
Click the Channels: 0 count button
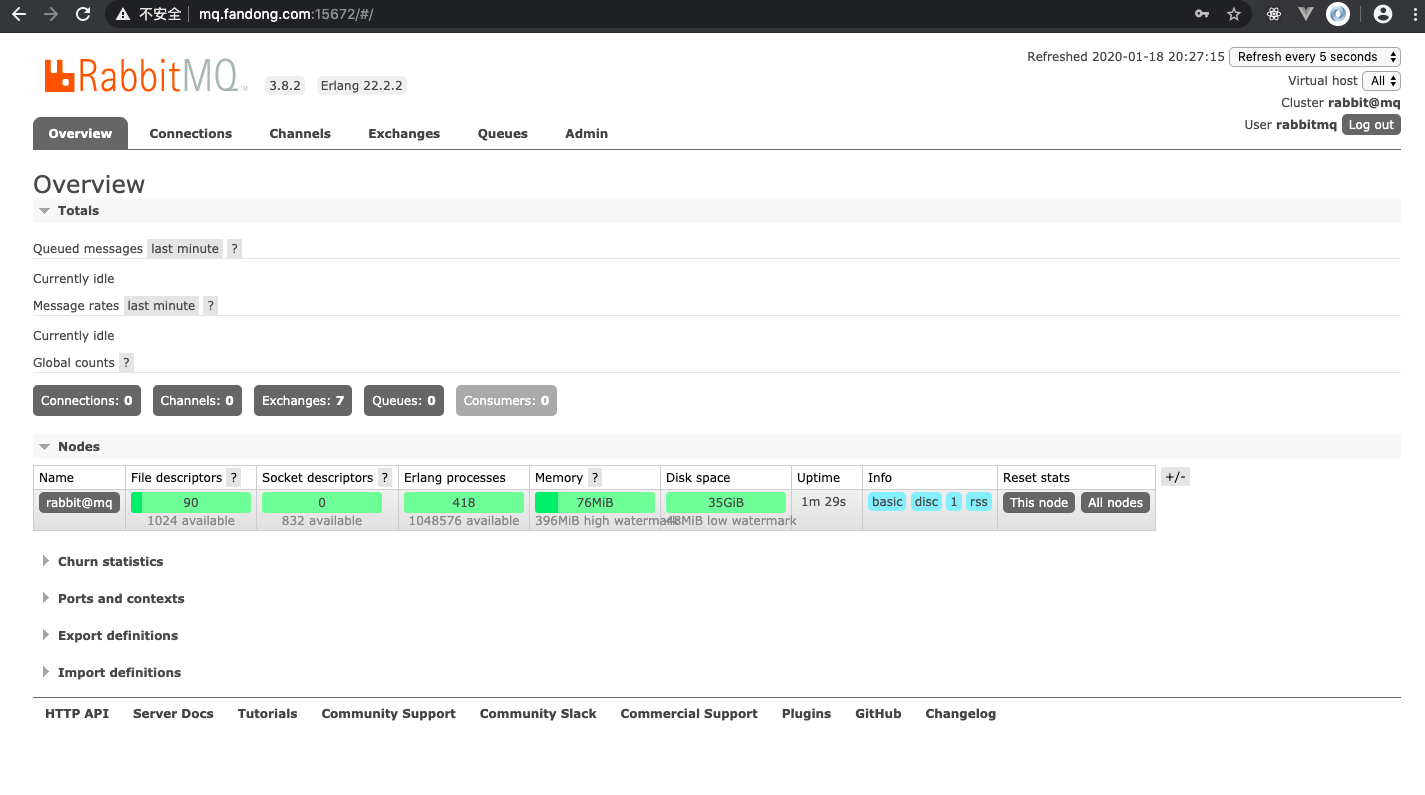tap(197, 401)
